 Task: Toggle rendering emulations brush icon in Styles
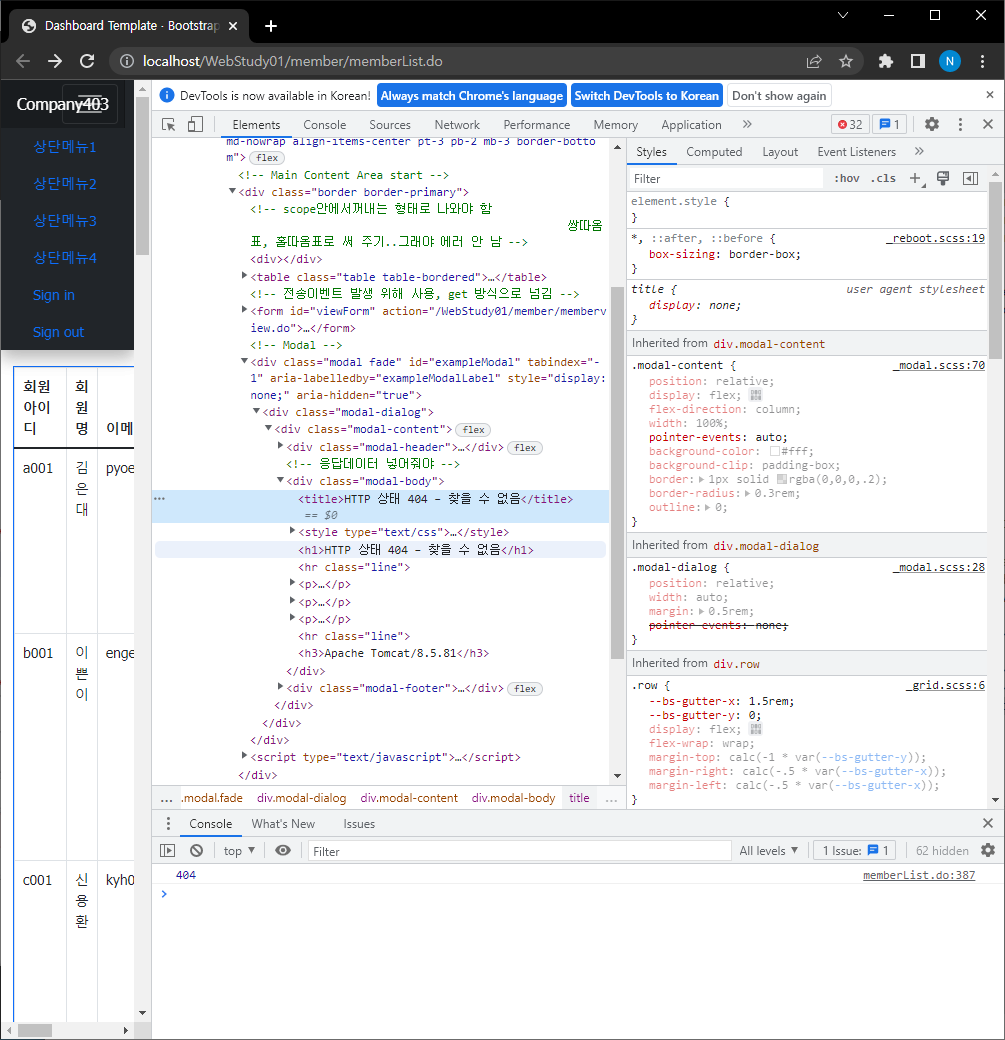[x=943, y=178]
